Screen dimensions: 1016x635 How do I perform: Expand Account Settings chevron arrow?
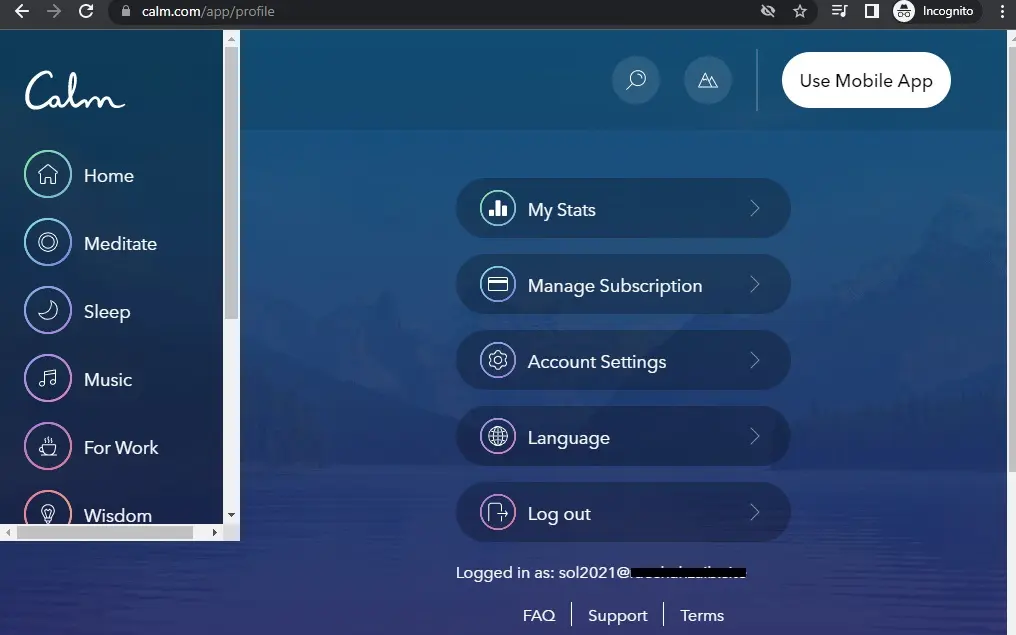754,360
